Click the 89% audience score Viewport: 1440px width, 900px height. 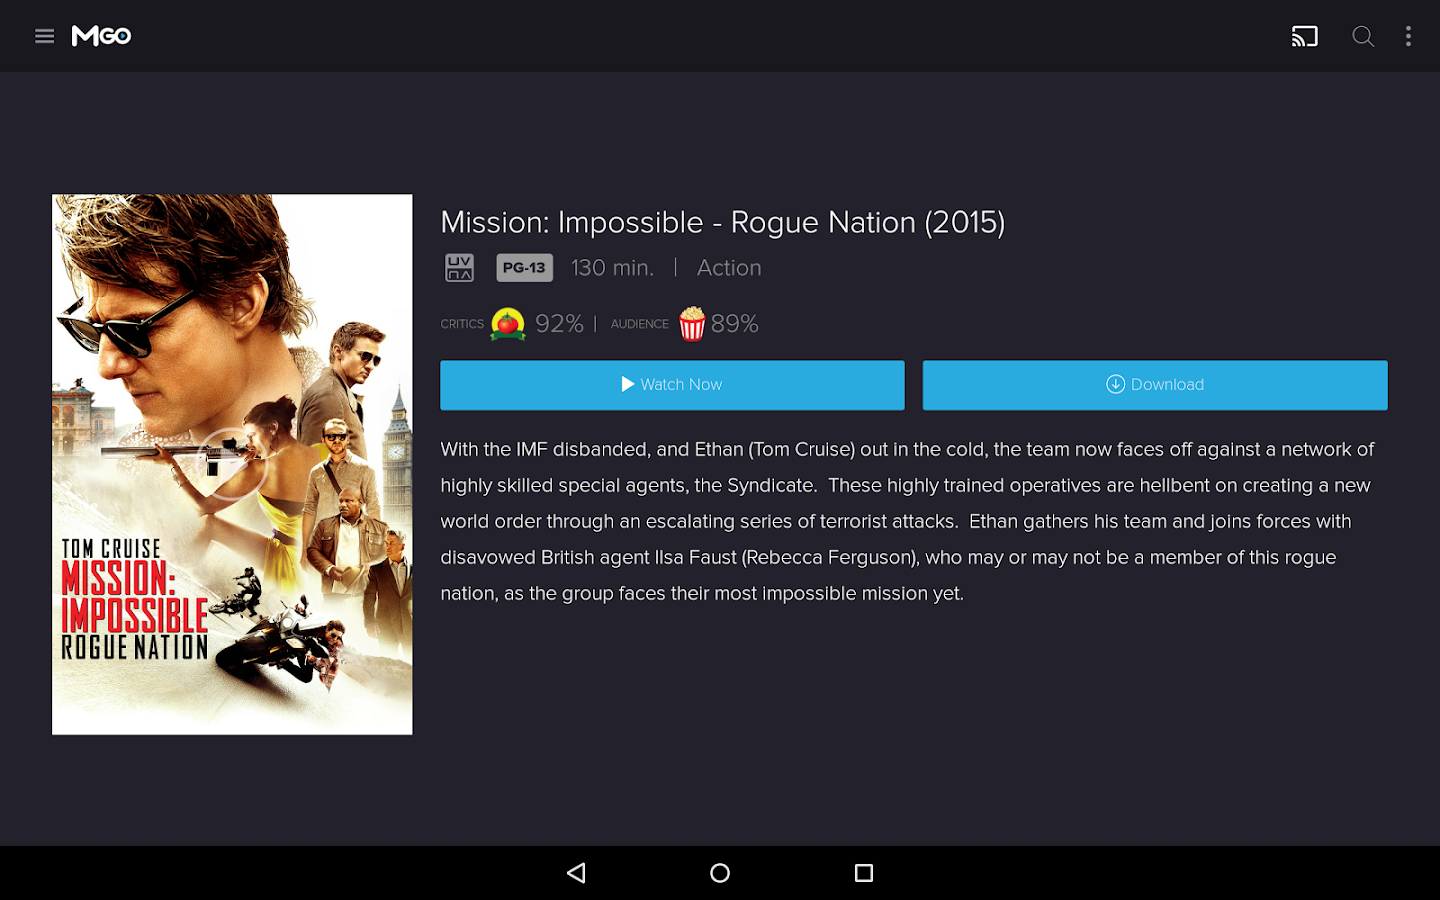735,324
